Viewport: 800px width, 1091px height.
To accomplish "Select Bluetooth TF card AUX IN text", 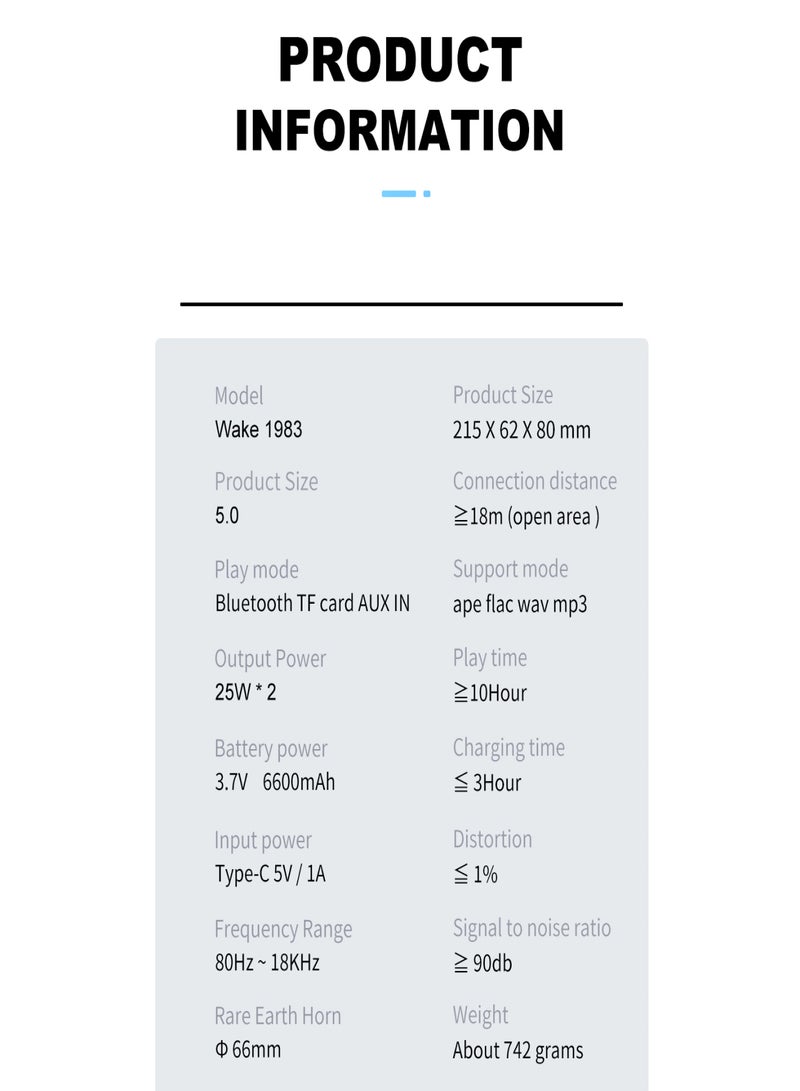I will coord(312,603).
